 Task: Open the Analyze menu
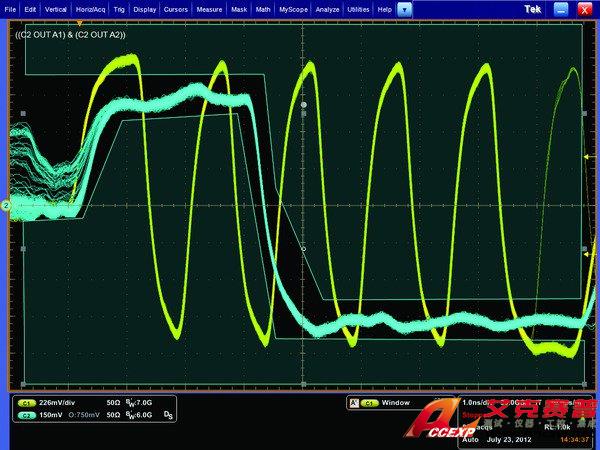point(327,8)
